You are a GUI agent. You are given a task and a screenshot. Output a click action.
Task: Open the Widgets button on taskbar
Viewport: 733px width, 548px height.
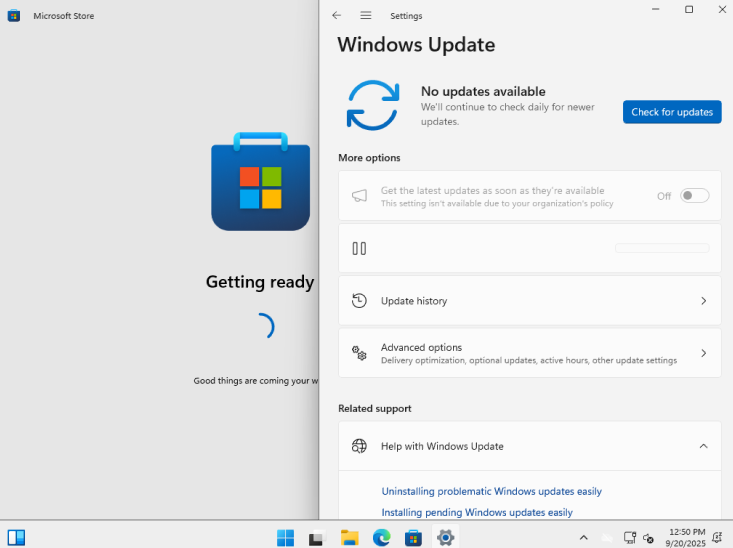click(16, 537)
